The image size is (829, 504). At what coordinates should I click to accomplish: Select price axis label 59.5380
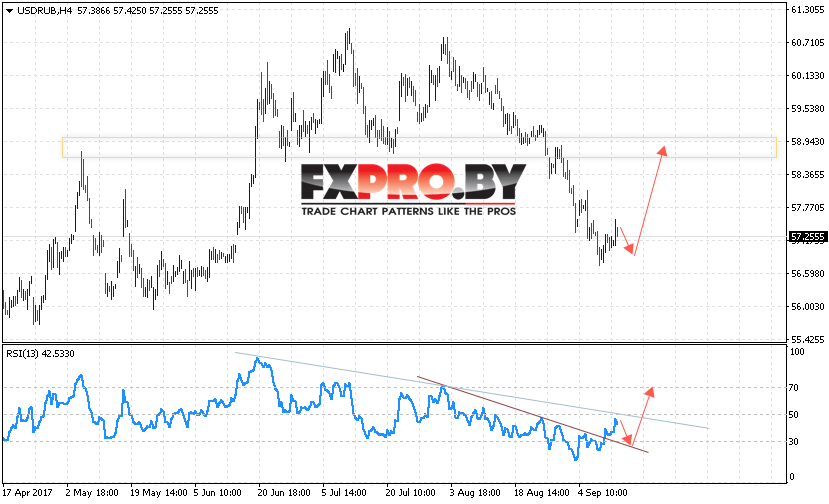click(x=808, y=108)
